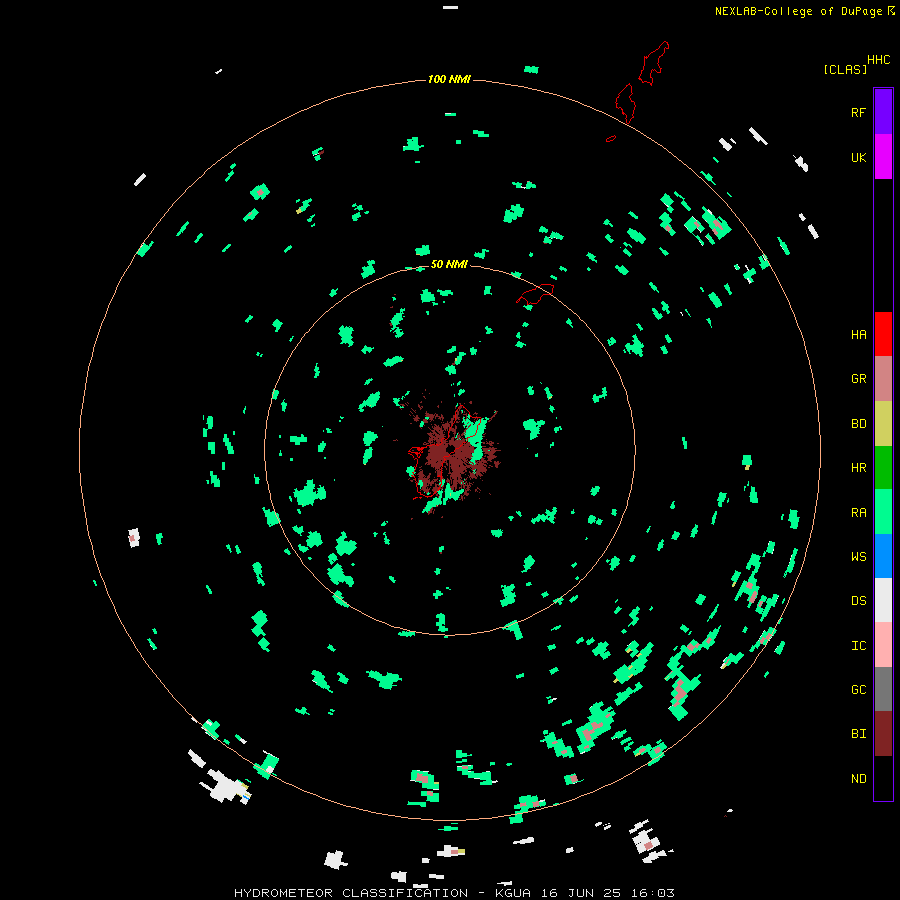
Task: Click the 50 NMI range ring label
Action: tap(449, 264)
